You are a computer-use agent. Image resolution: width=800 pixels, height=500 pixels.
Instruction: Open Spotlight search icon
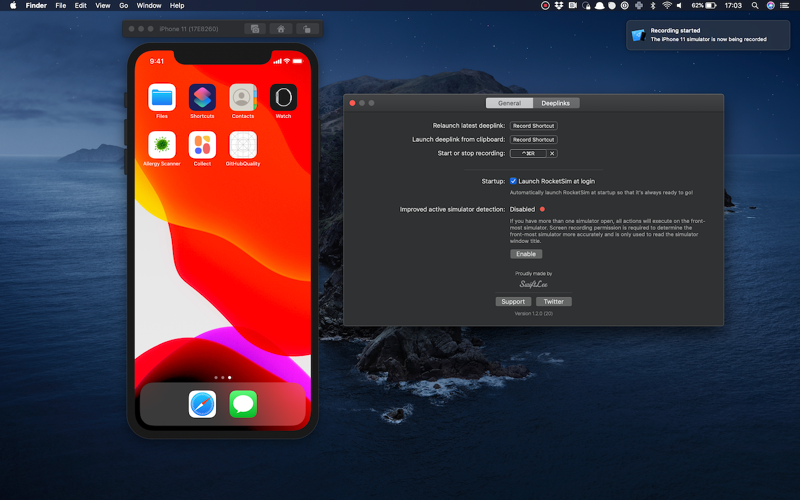tap(755, 6)
